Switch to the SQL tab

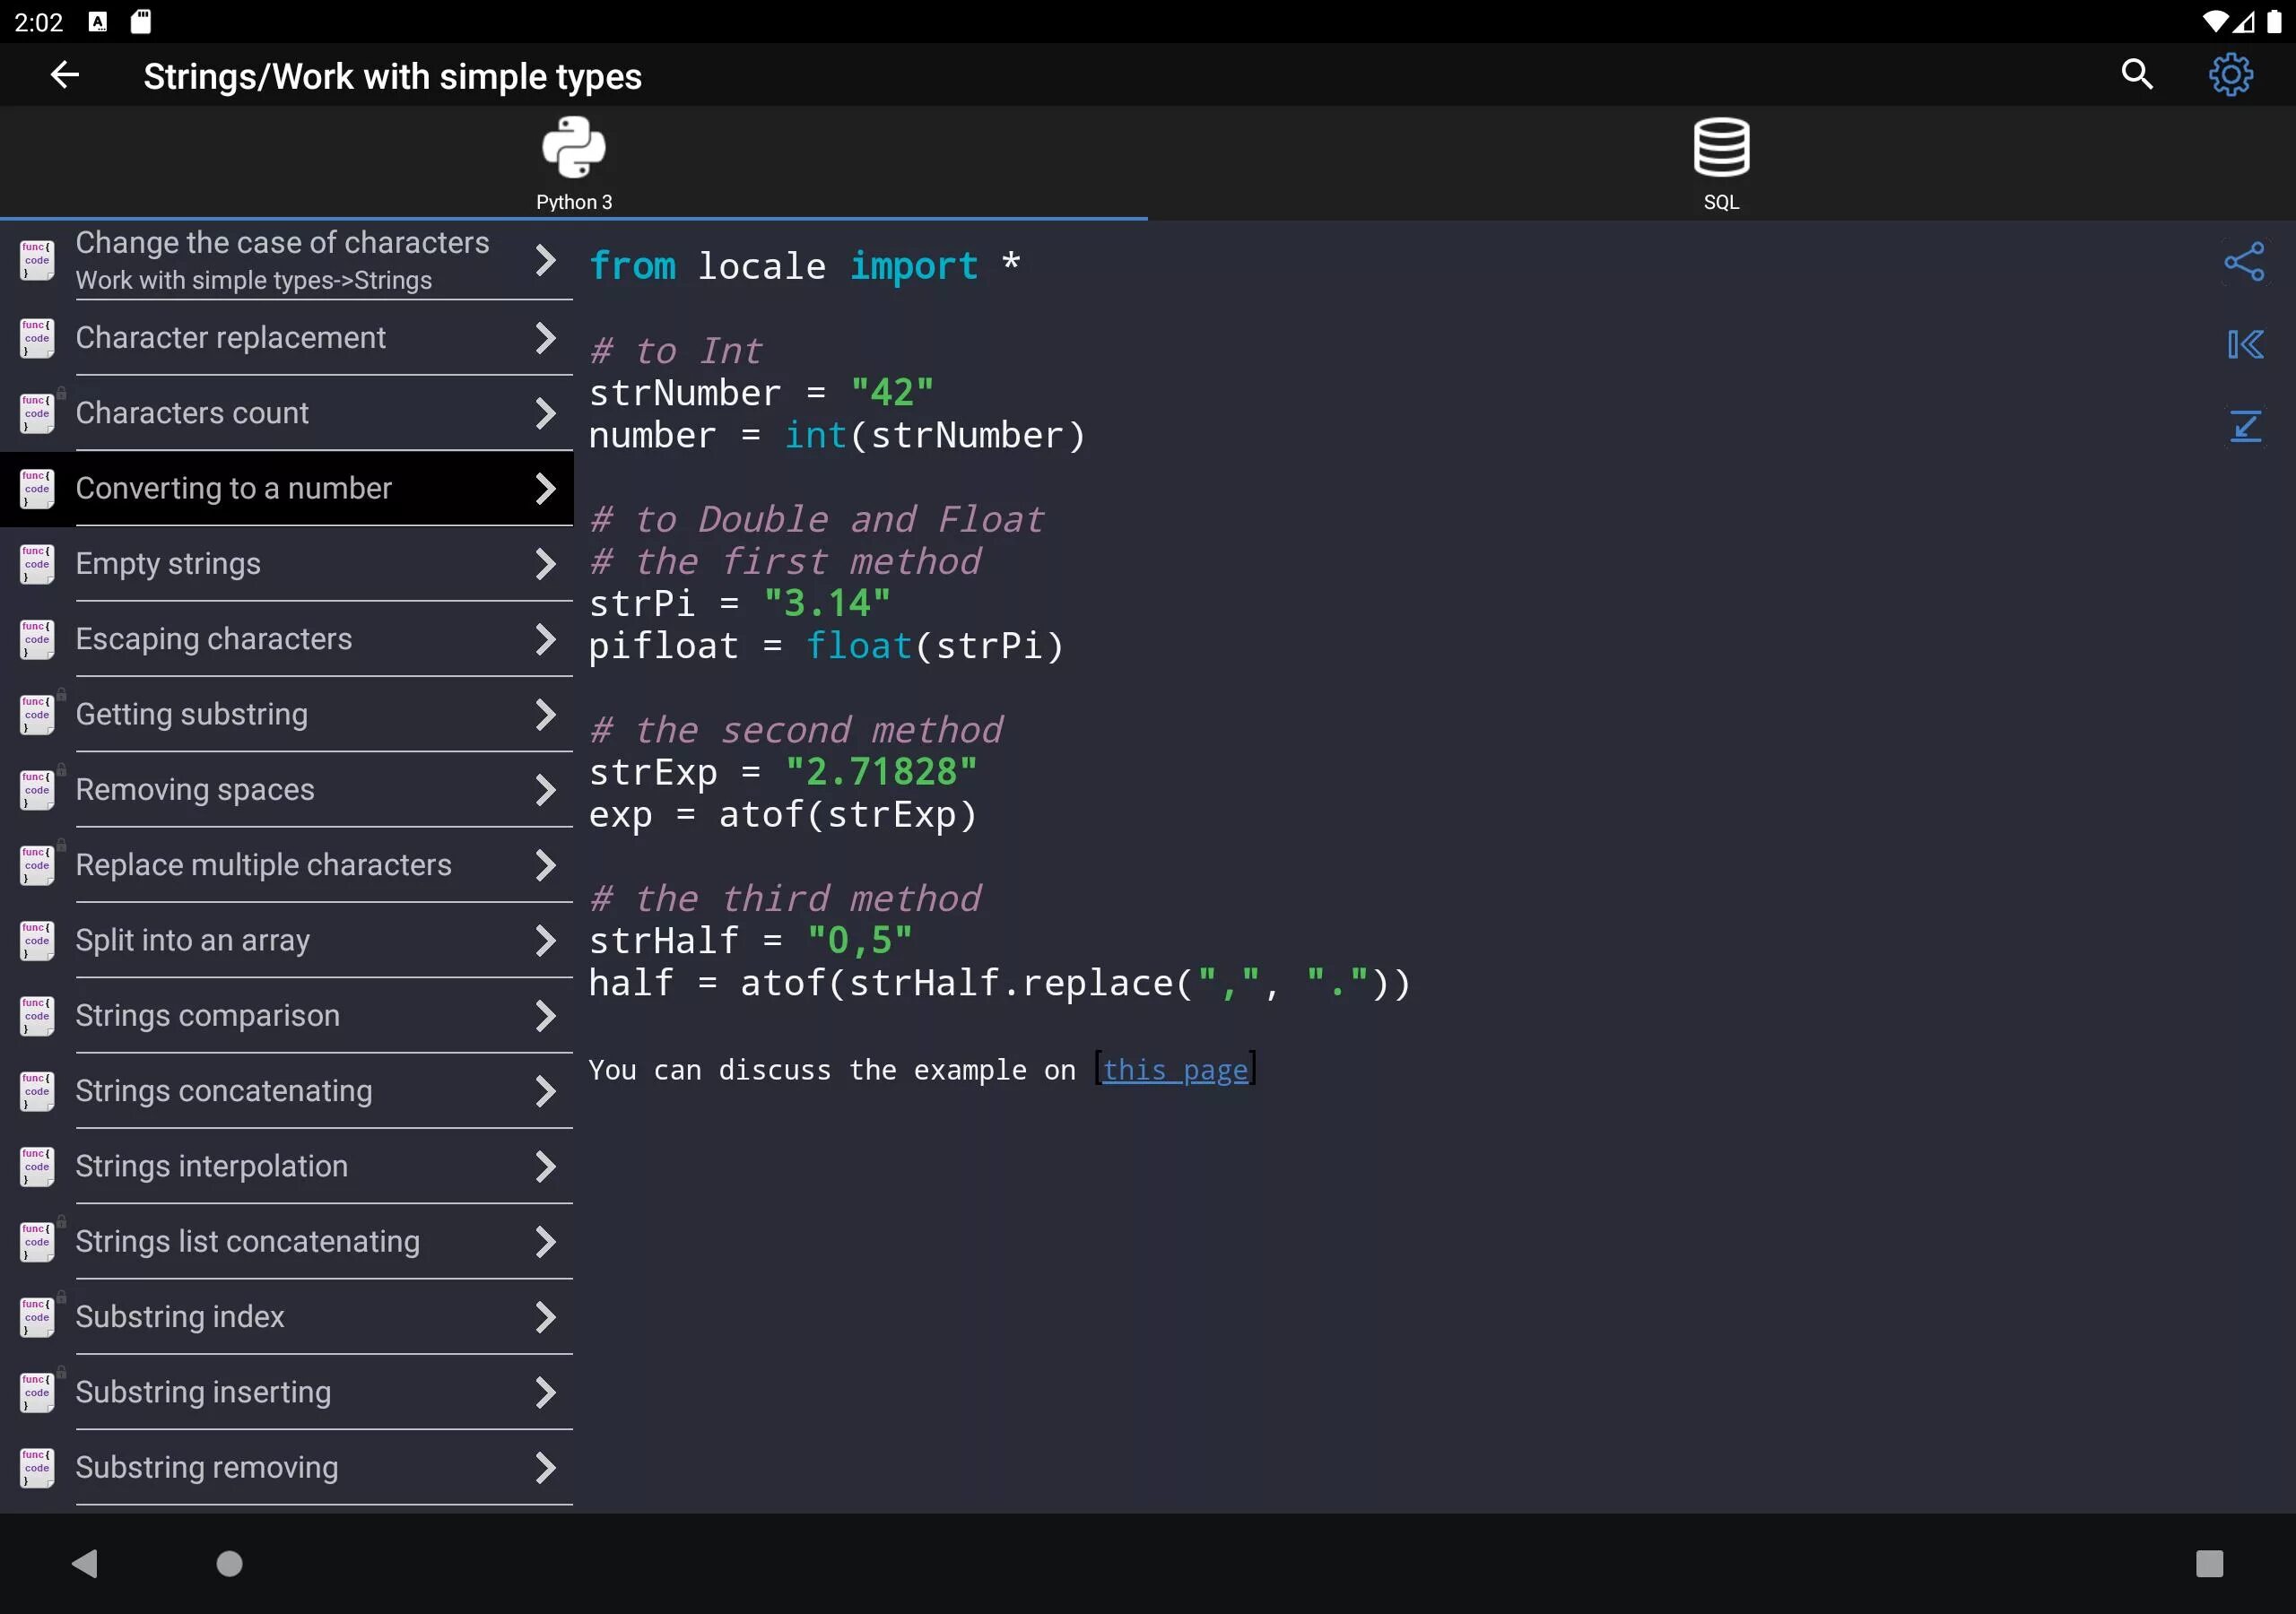1721,164
